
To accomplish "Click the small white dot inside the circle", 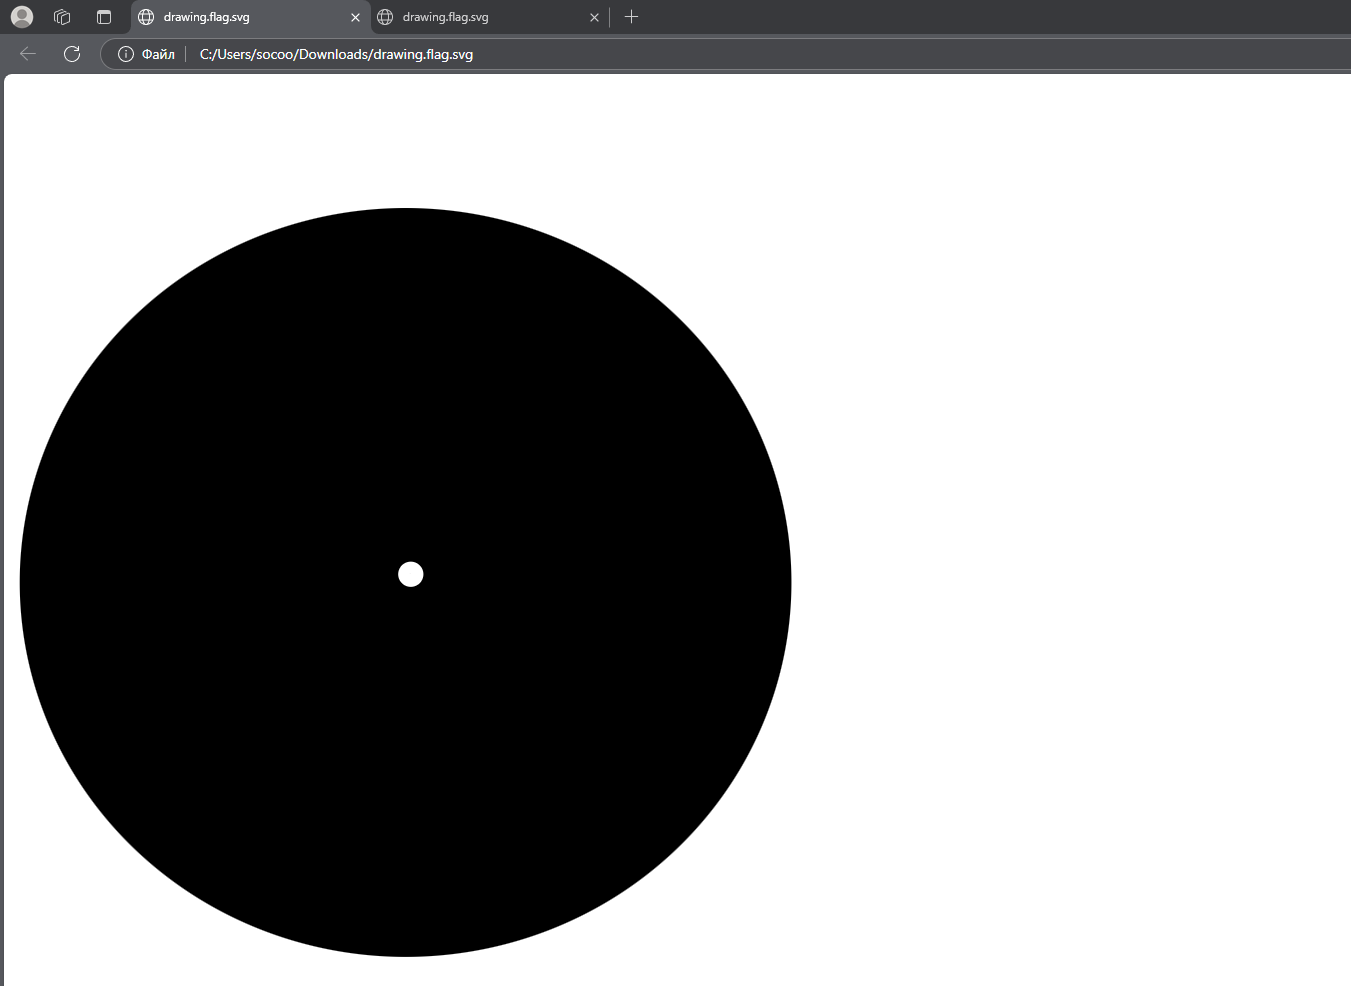I will click(x=411, y=574).
